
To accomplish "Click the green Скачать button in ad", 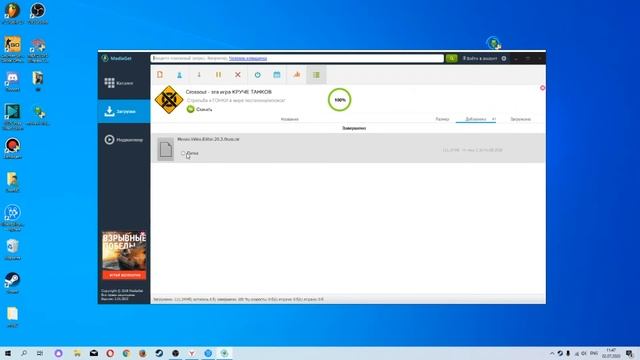I will point(200,109).
